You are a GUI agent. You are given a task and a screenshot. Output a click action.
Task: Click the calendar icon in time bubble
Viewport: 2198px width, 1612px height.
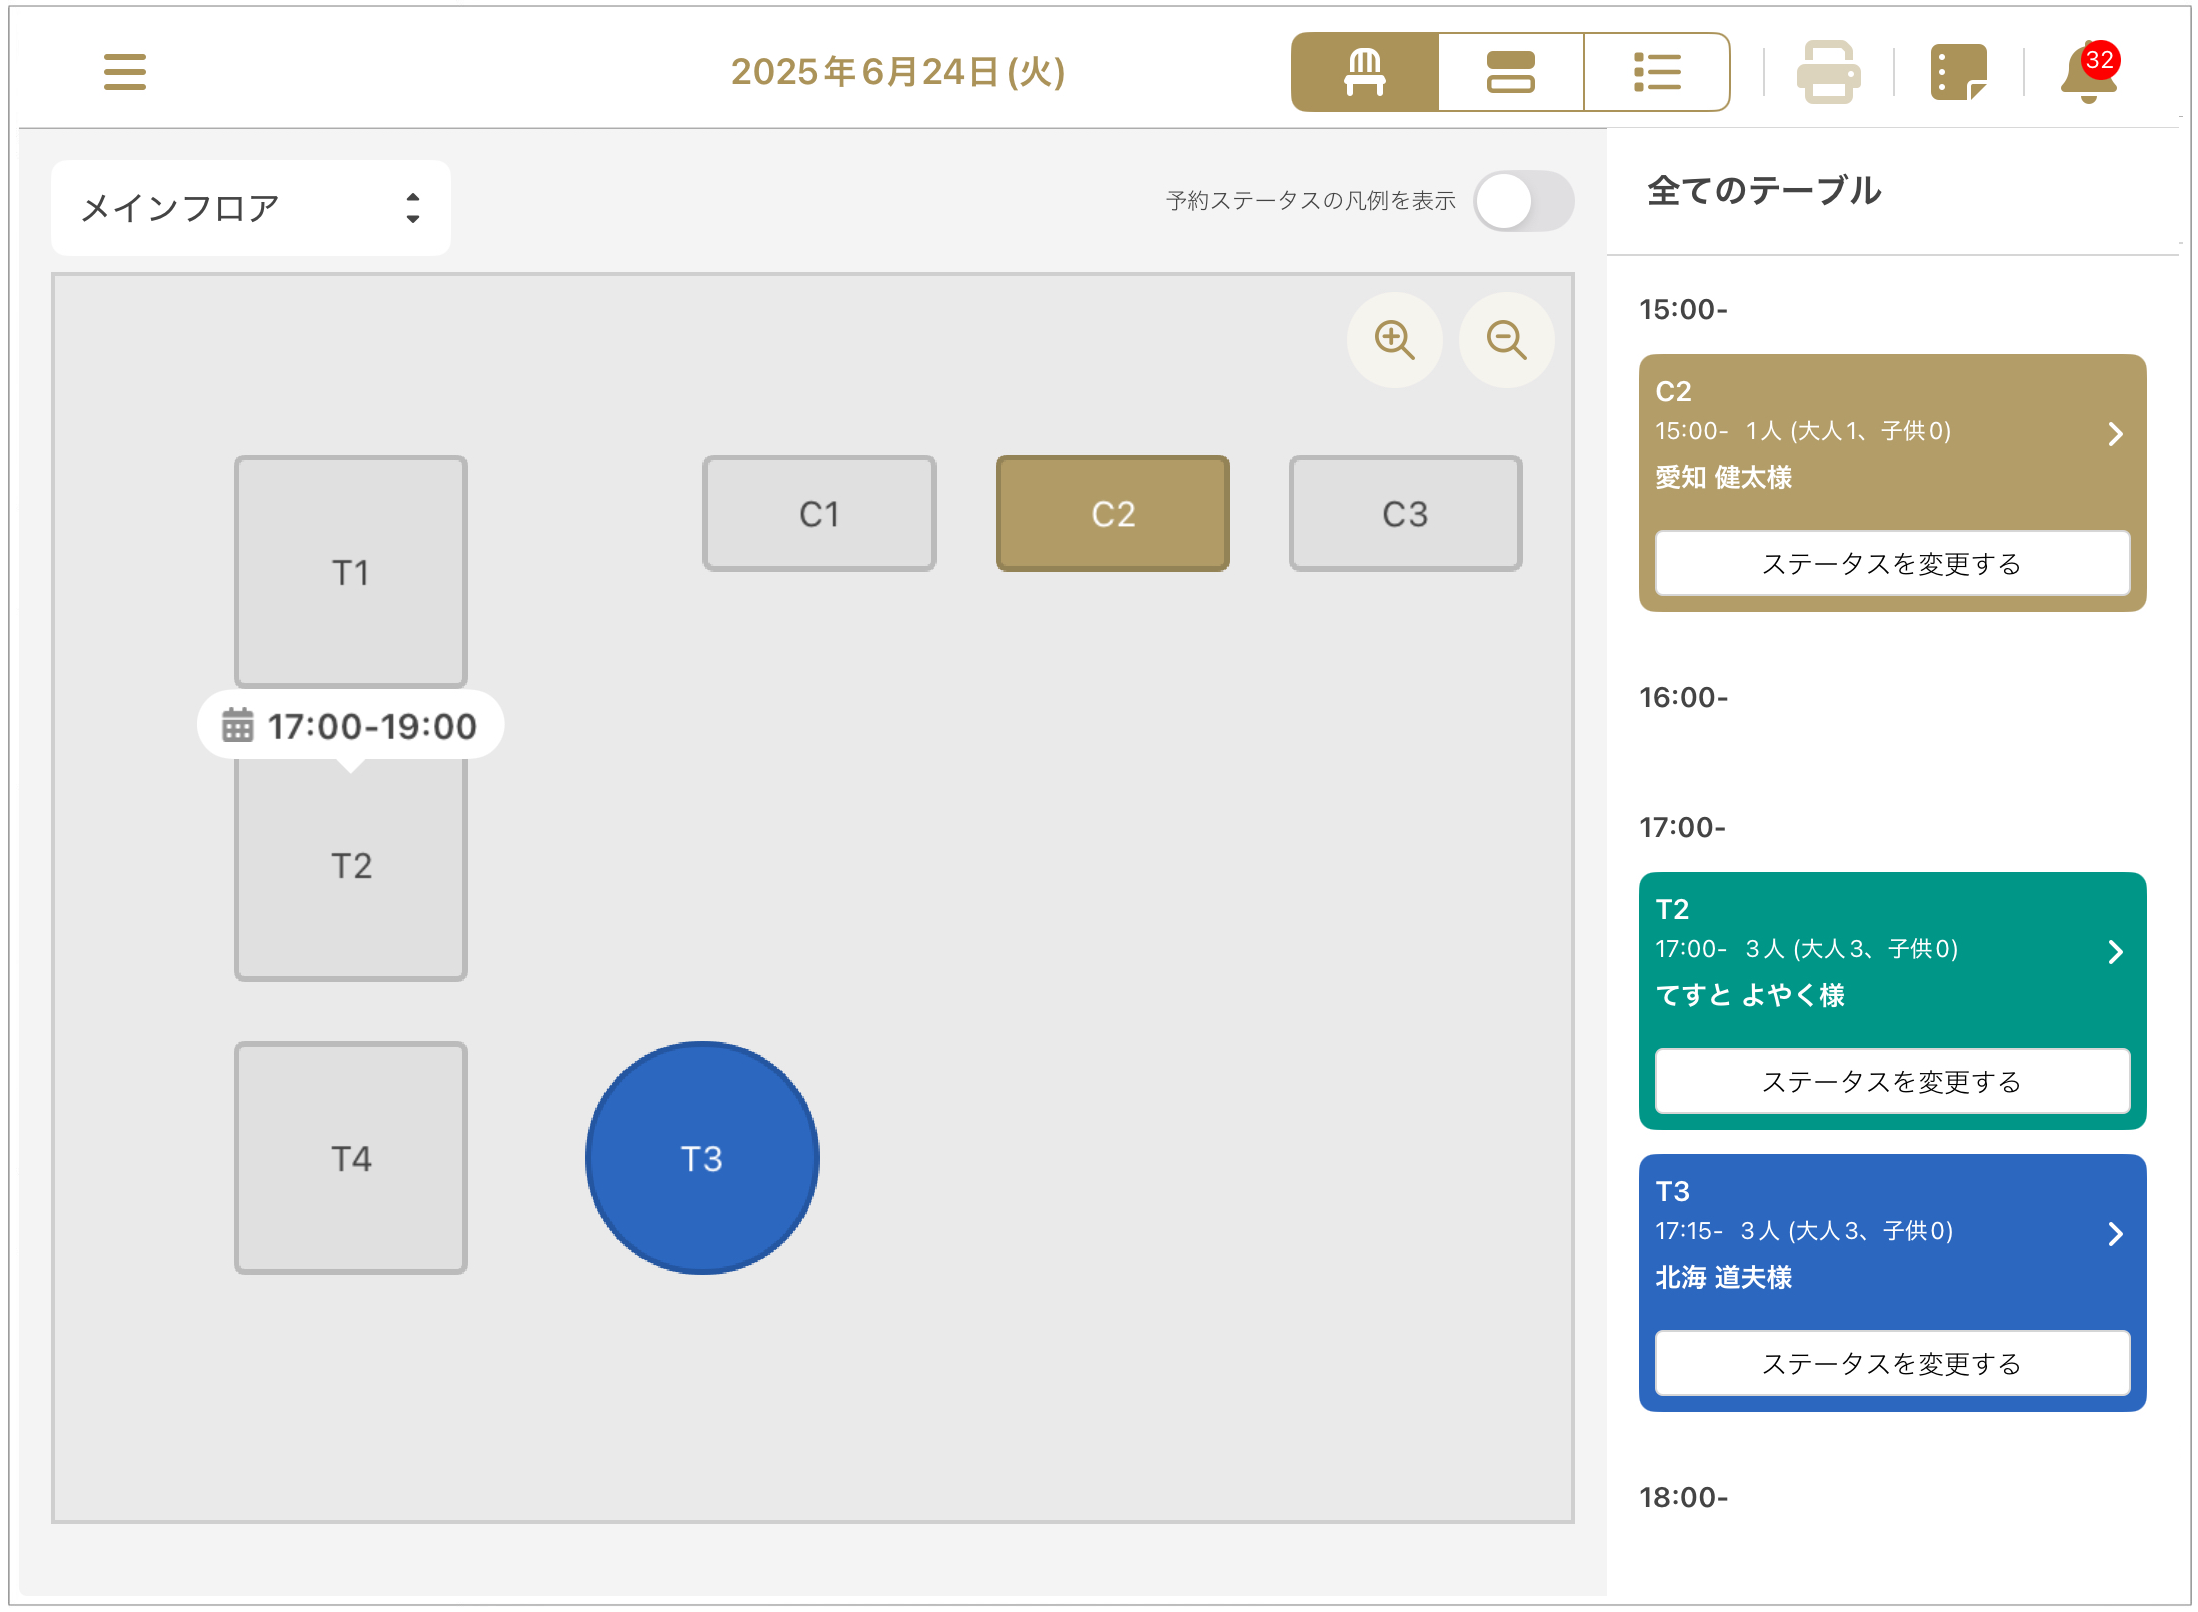coord(237,725)
